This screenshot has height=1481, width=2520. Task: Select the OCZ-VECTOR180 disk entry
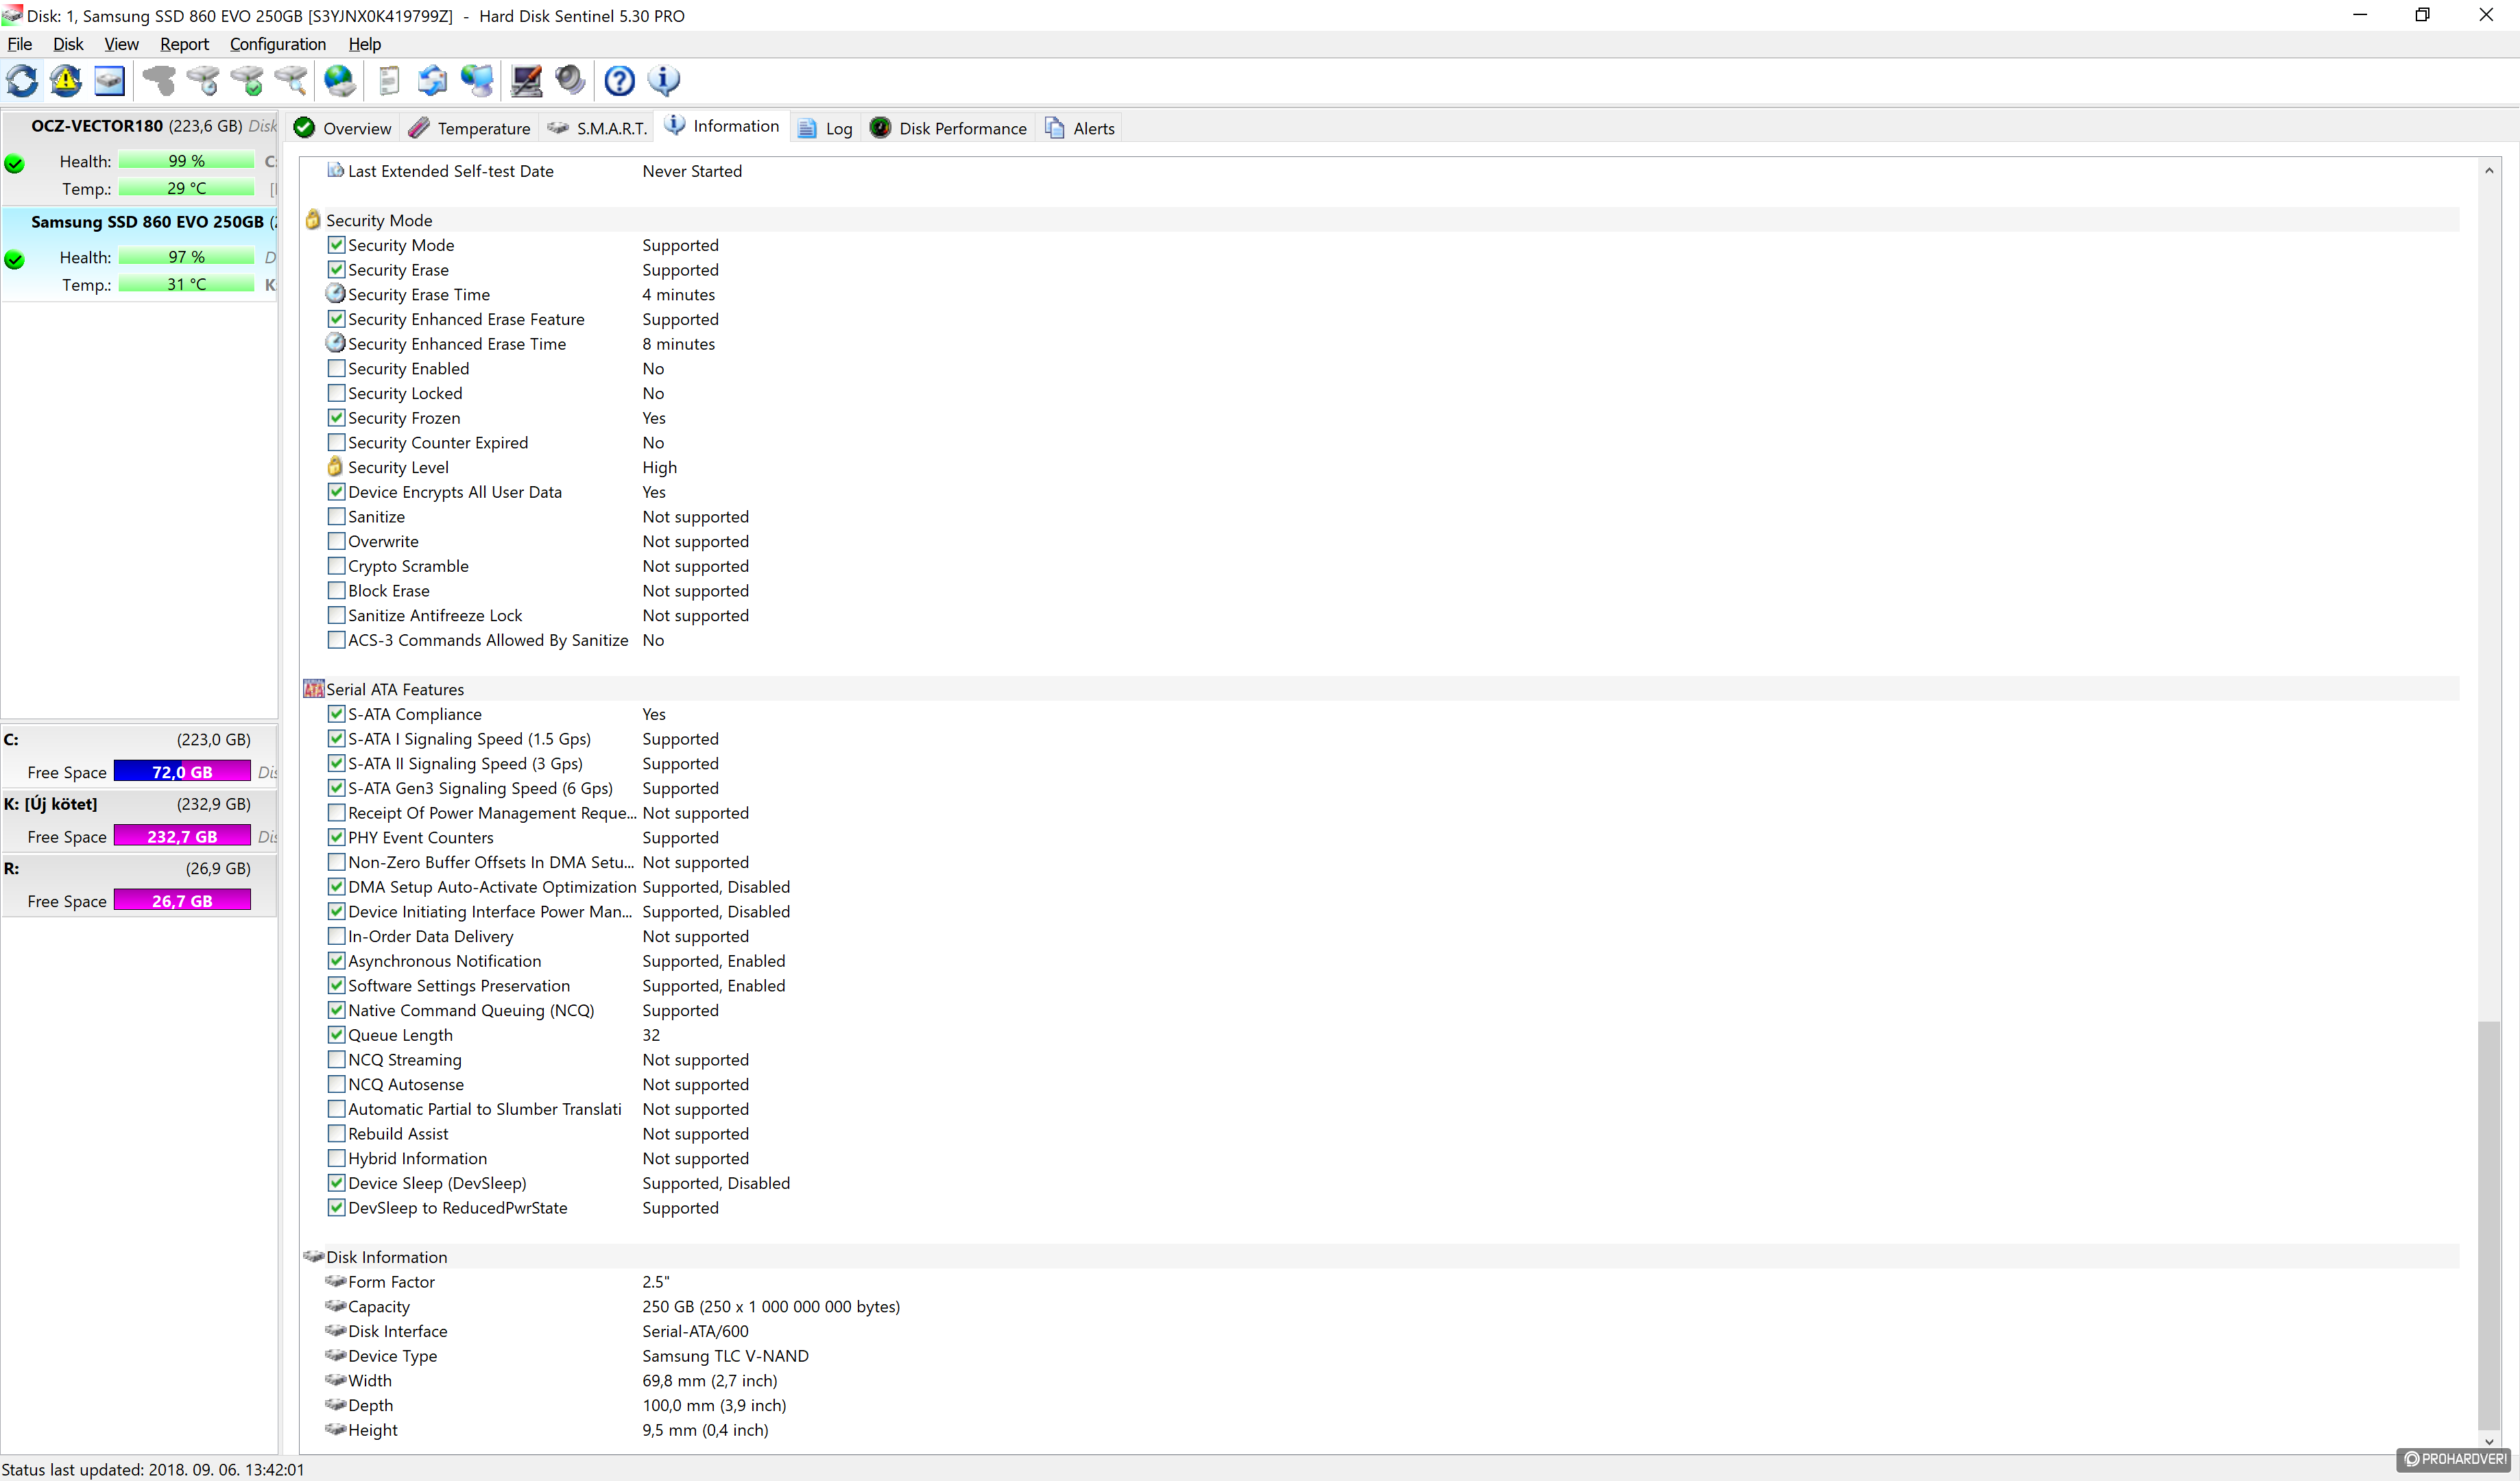pyautogui.click(x=139, y=158)
